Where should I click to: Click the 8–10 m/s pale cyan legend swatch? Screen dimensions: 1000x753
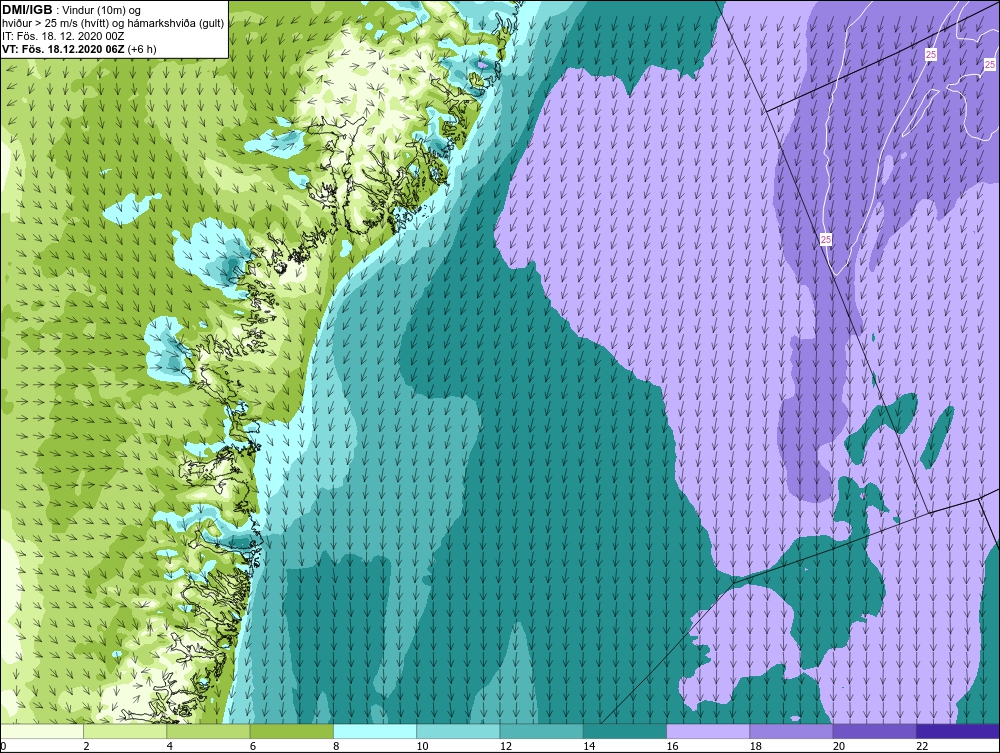375,731
